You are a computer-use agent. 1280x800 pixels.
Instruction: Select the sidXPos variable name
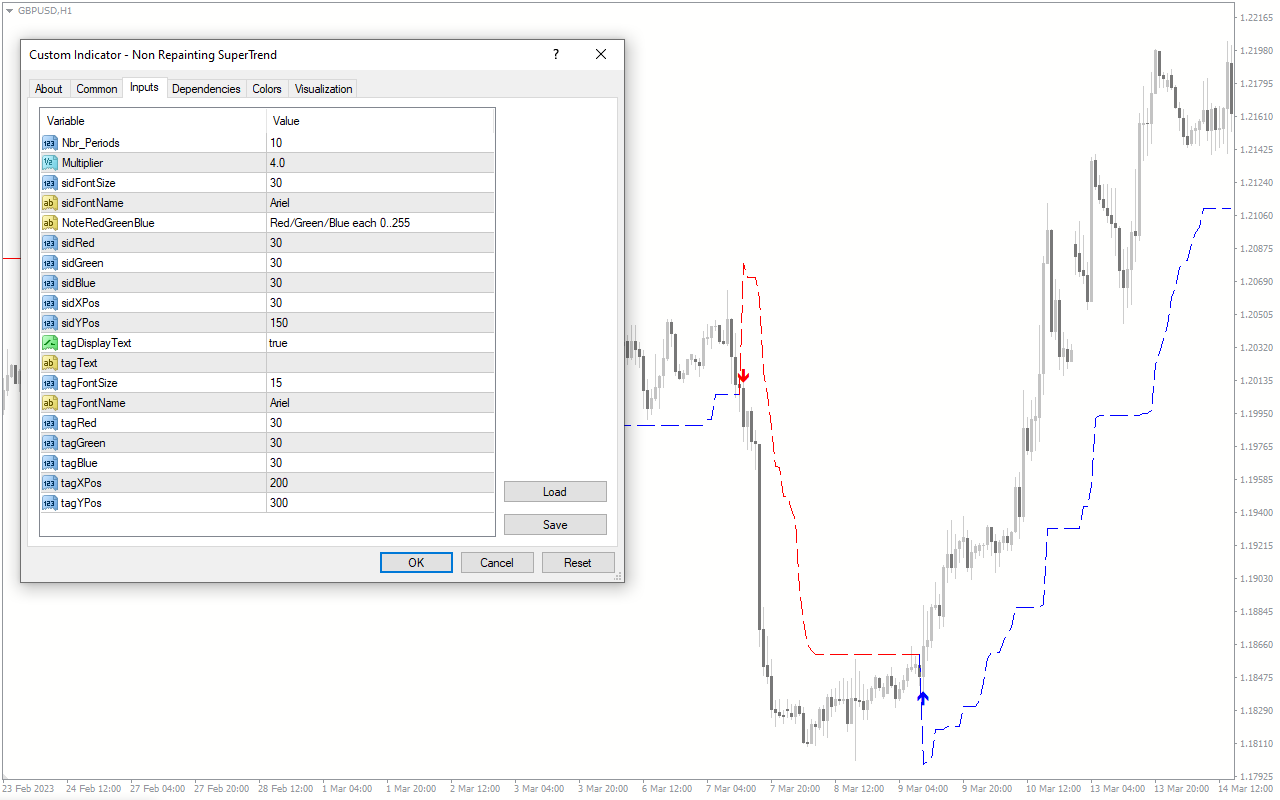click(80, 303)
